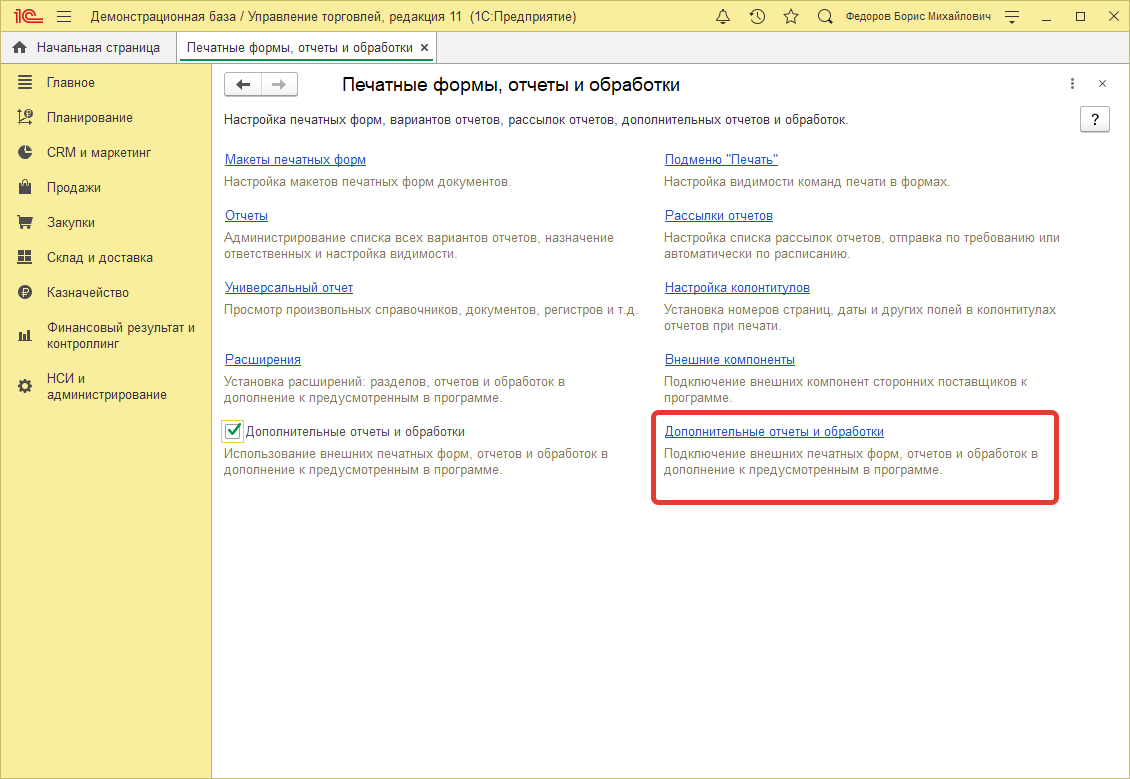Screen dimensions: 1130x779
Task: Start a search with the magnifier icon
Action: tap(824, 16)
